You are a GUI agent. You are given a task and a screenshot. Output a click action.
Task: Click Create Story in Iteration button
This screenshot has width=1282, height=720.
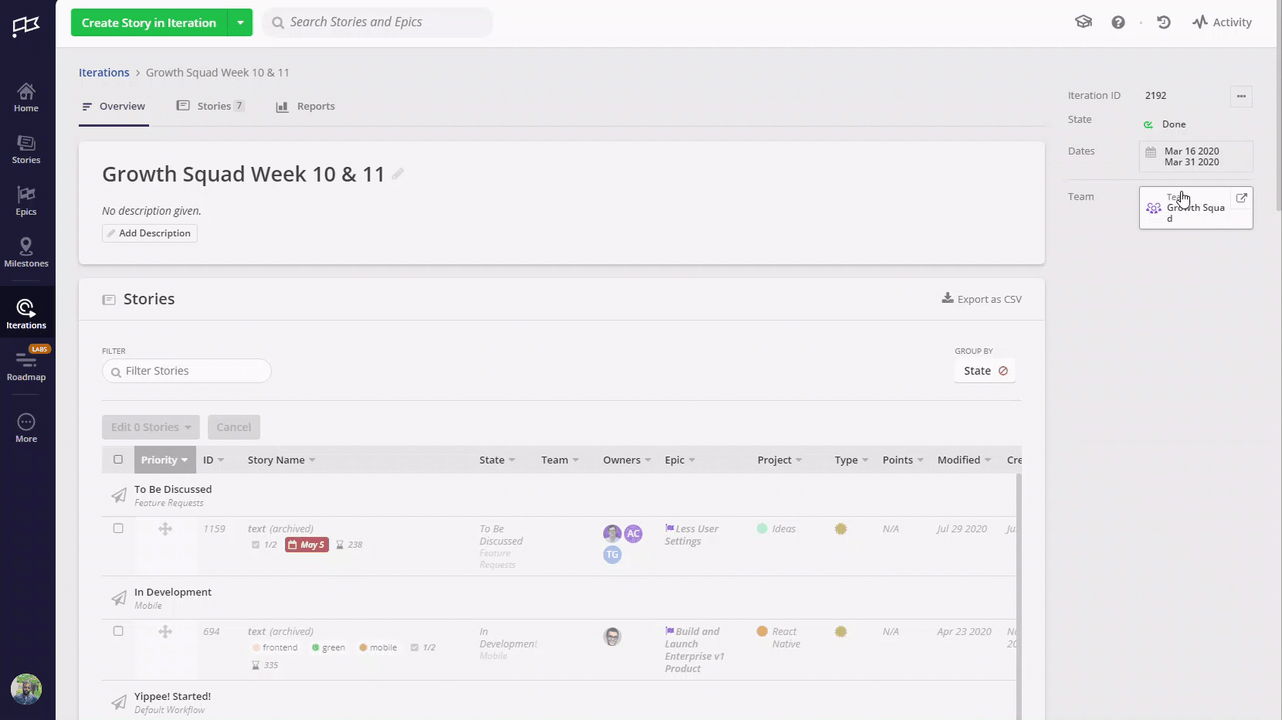[x=149, y=22]
